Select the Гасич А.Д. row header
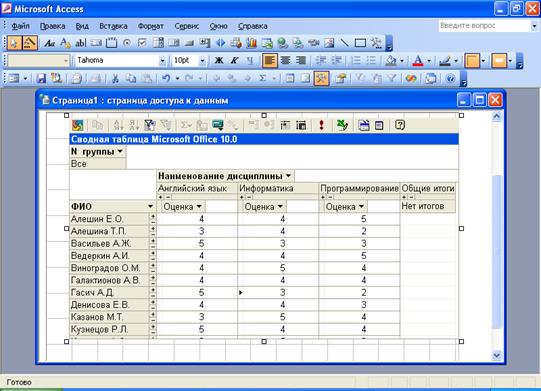The width and height of the screenshot is (541, 391). [109, 293]
